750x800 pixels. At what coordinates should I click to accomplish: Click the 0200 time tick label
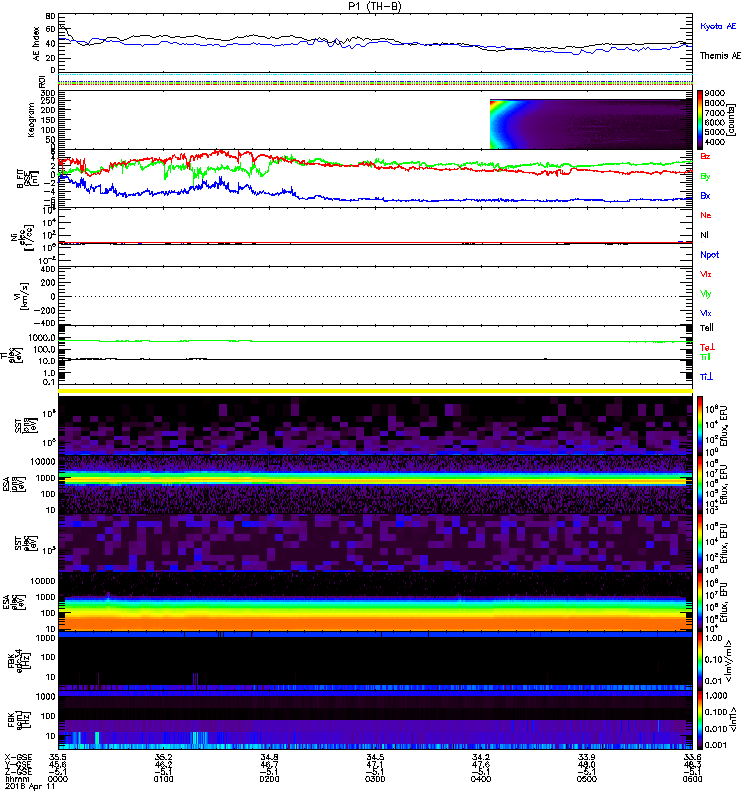pyautogui.click(x=269, y=779)
